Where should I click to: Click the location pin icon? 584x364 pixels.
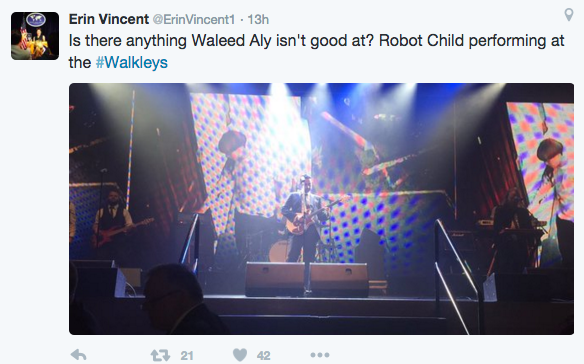(x=568, y=15)
